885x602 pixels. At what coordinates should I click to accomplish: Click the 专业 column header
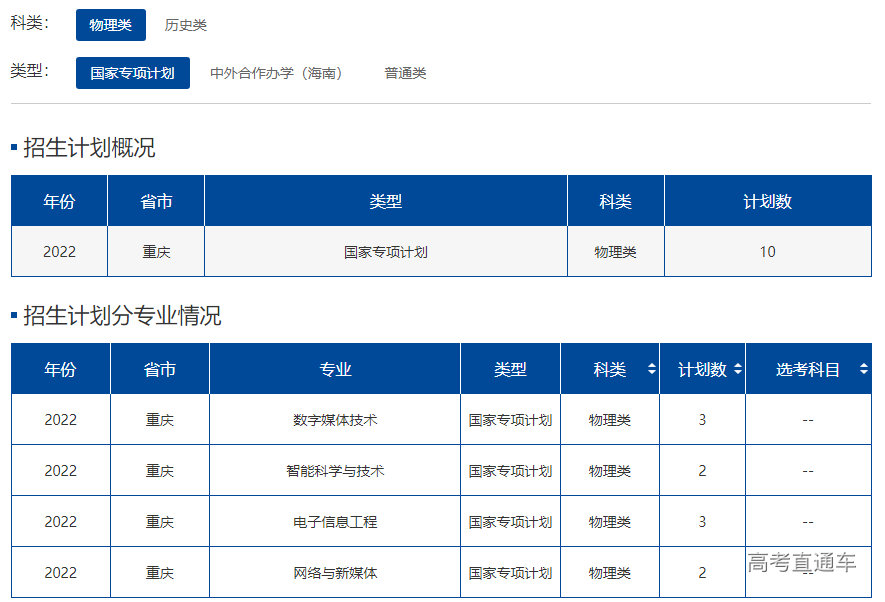point(335,369)
